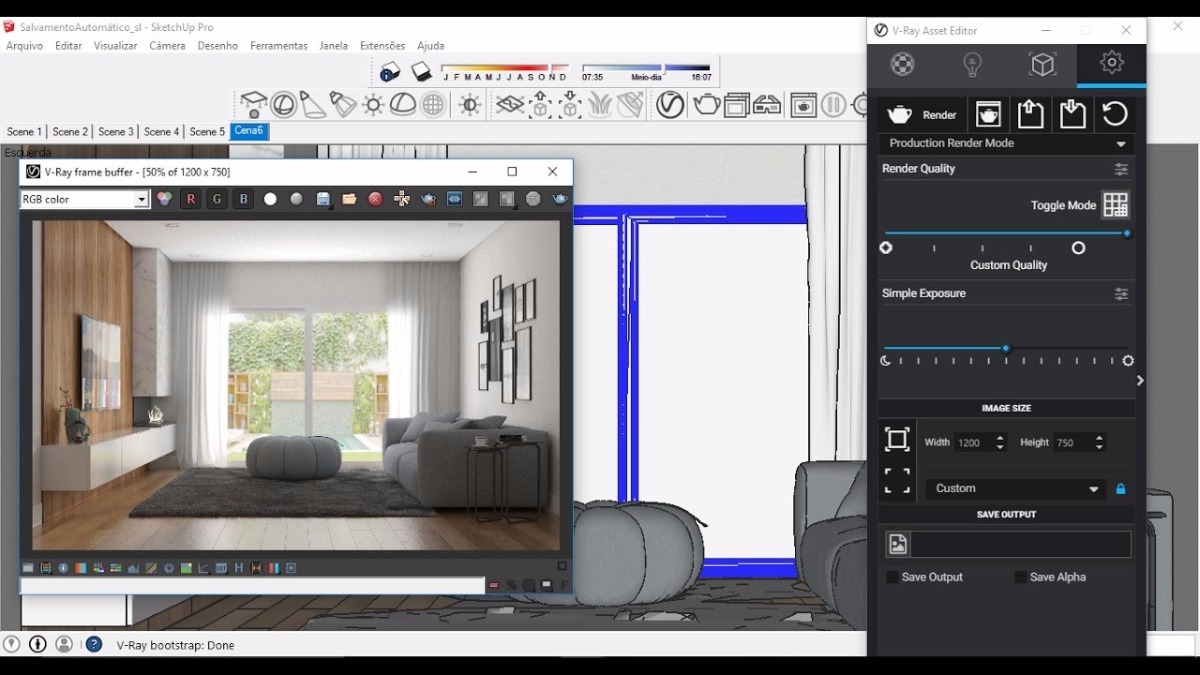Load image with folder icon in frame buffer
This screenshot has height=675, width=1200.
click(349, 199)
